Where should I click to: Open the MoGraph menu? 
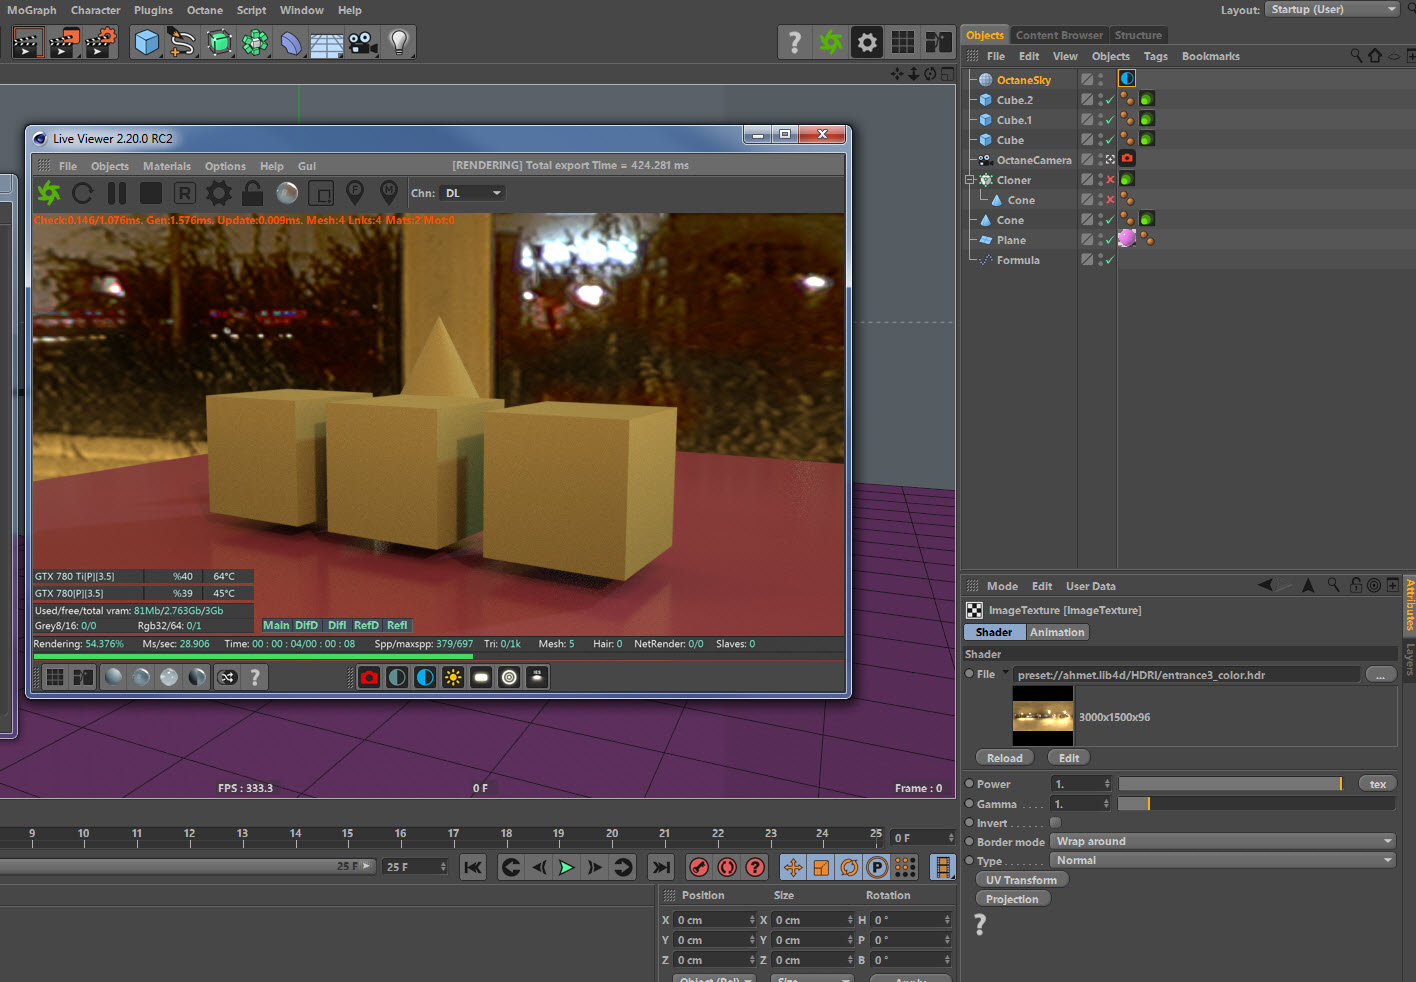pyautogui.click(x=32, y=10)
